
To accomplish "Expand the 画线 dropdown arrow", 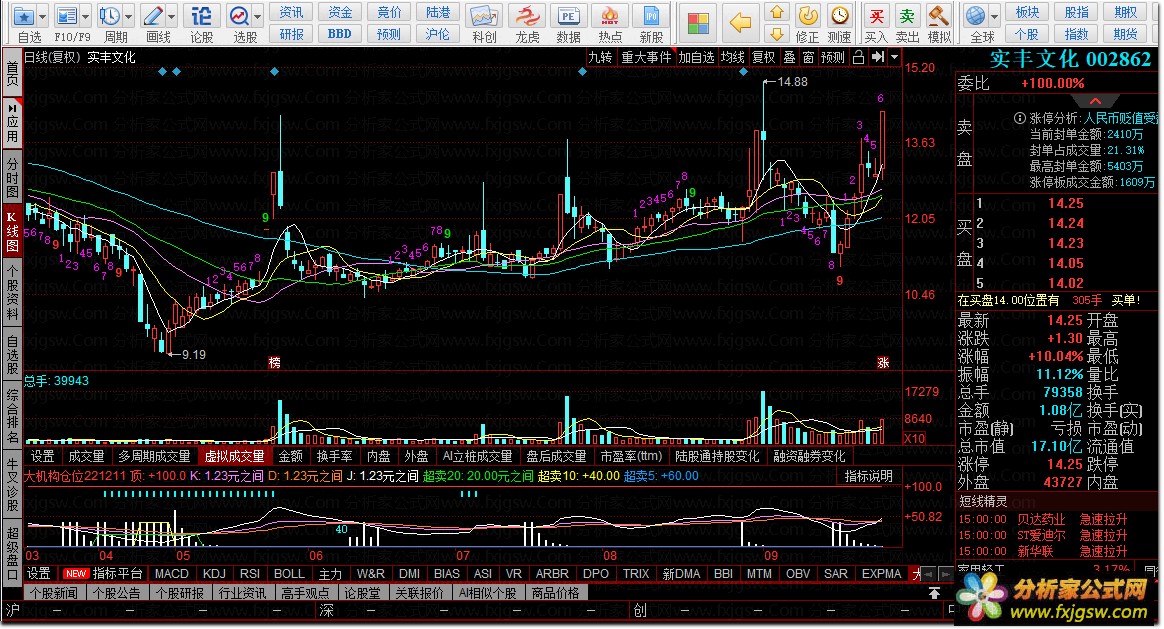I will point(171,16).
